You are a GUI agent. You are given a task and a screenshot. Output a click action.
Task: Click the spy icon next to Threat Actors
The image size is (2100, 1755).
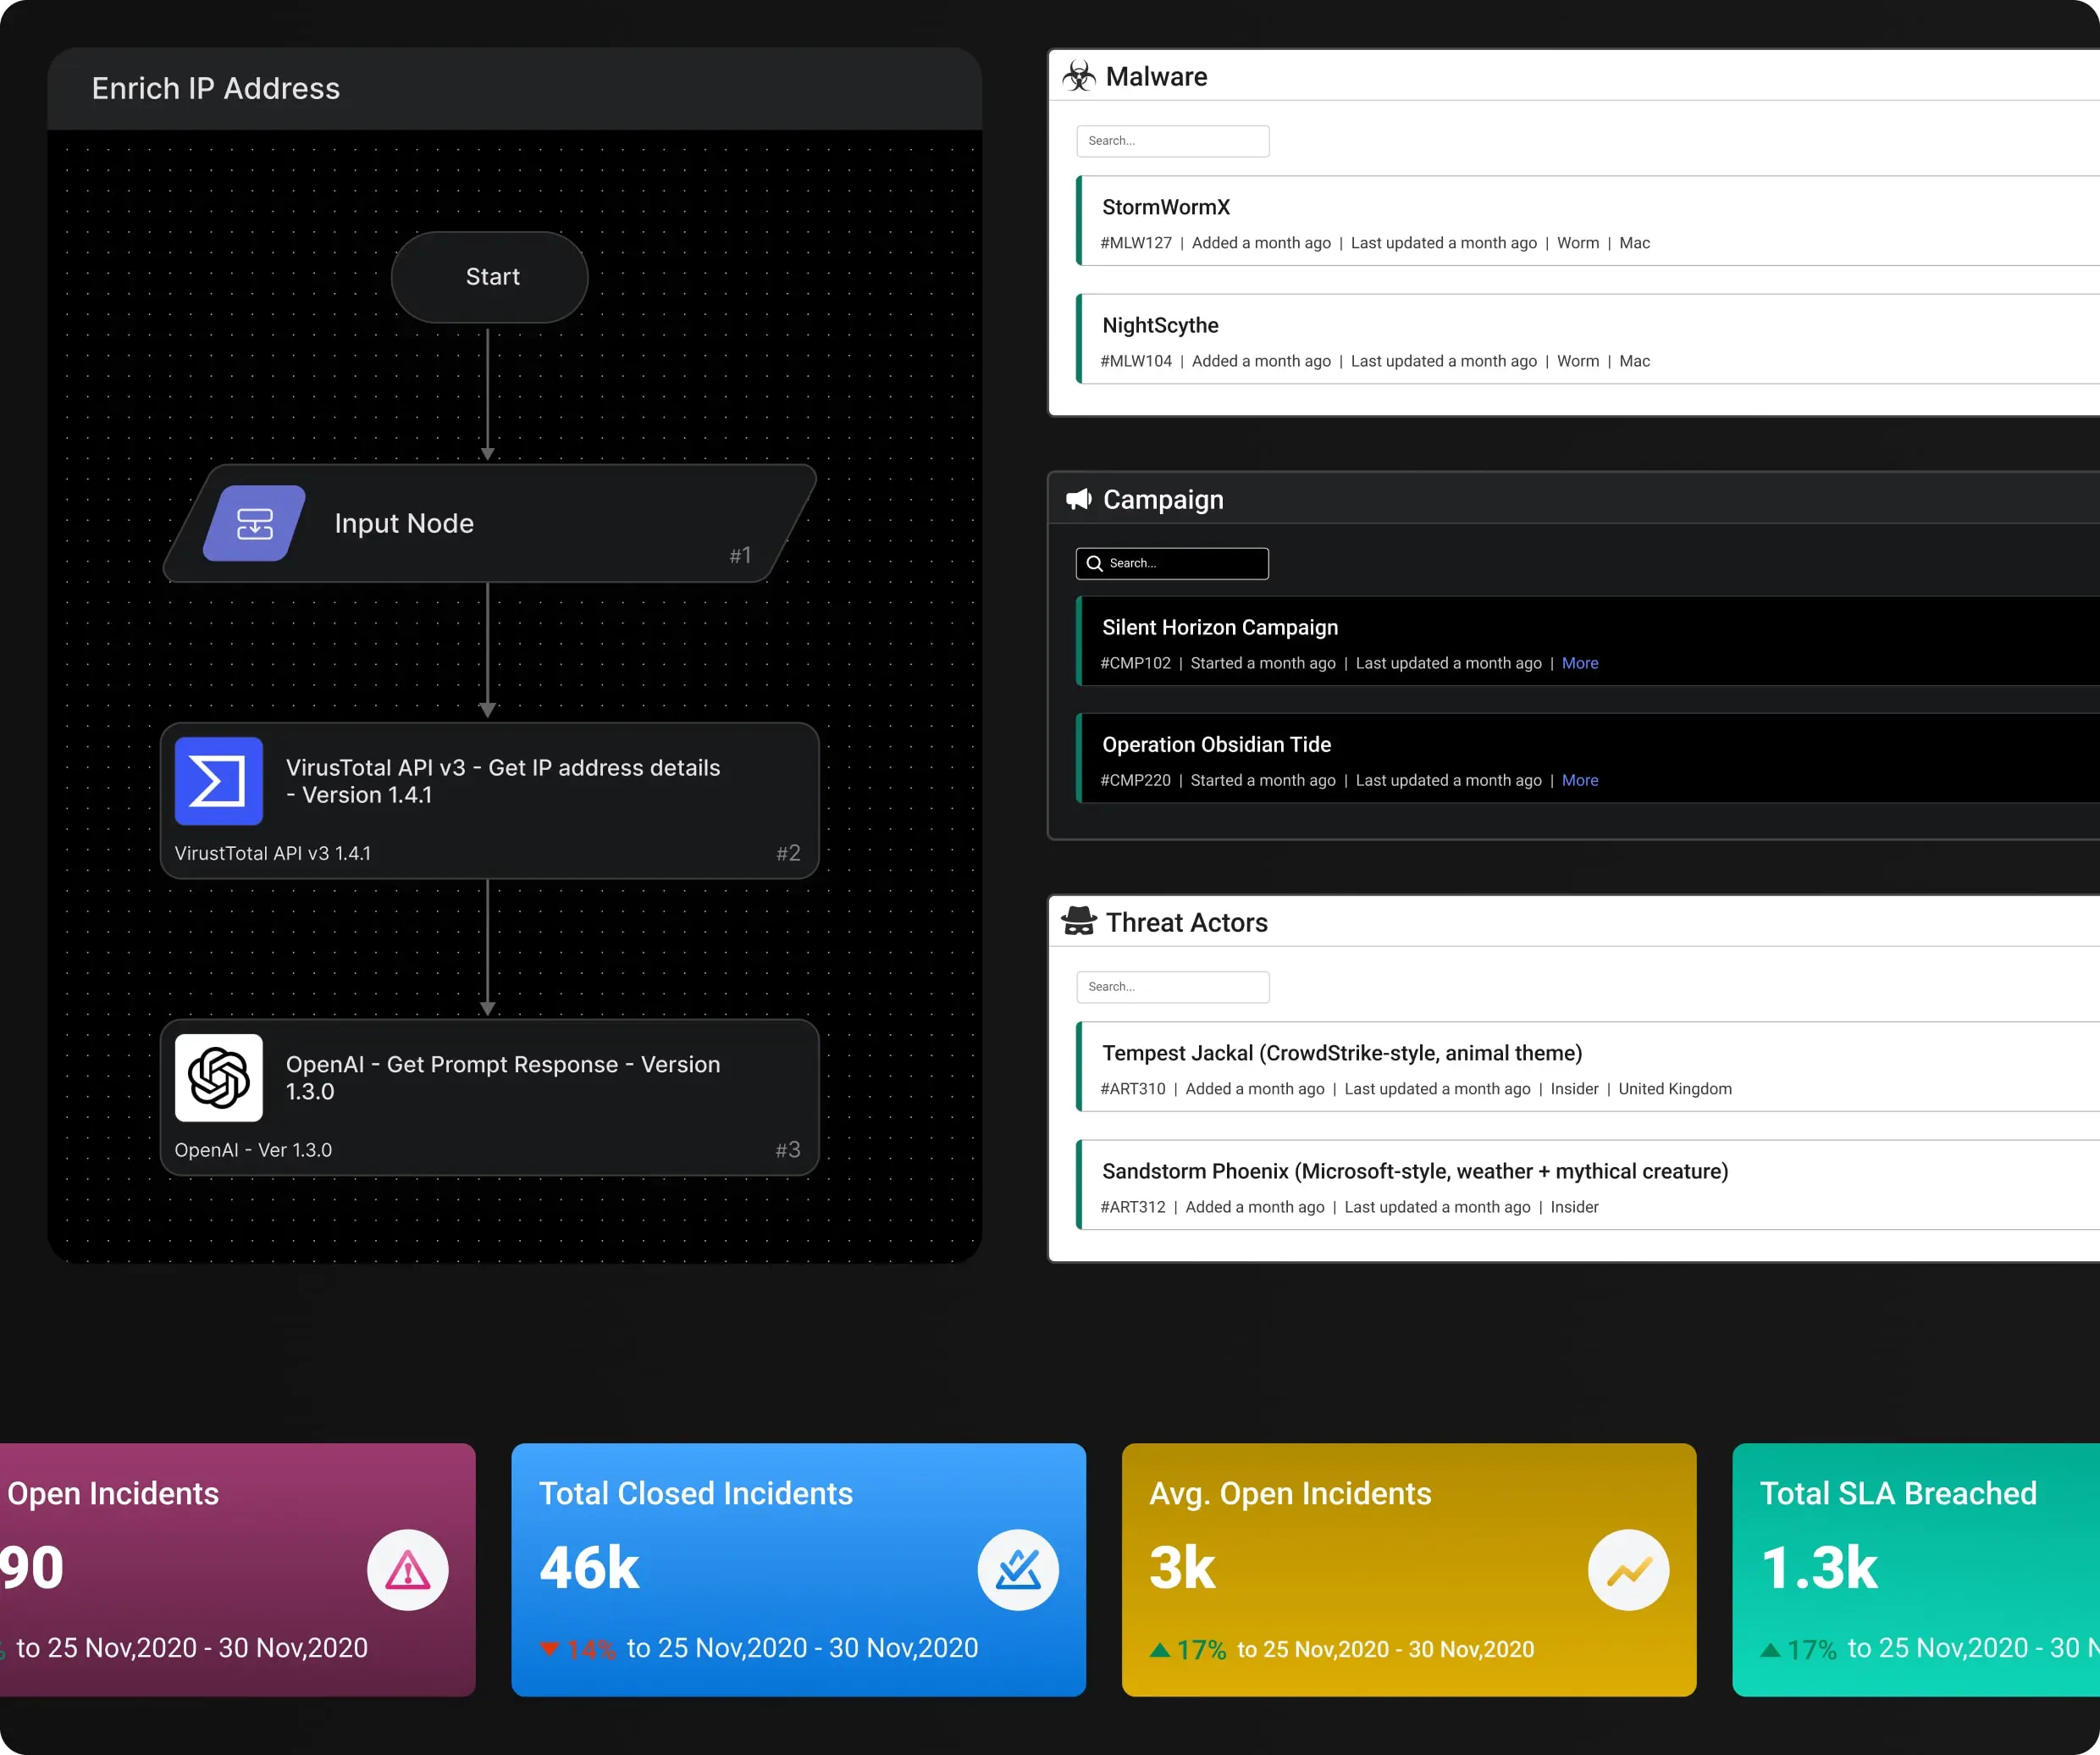[1079, 922]
